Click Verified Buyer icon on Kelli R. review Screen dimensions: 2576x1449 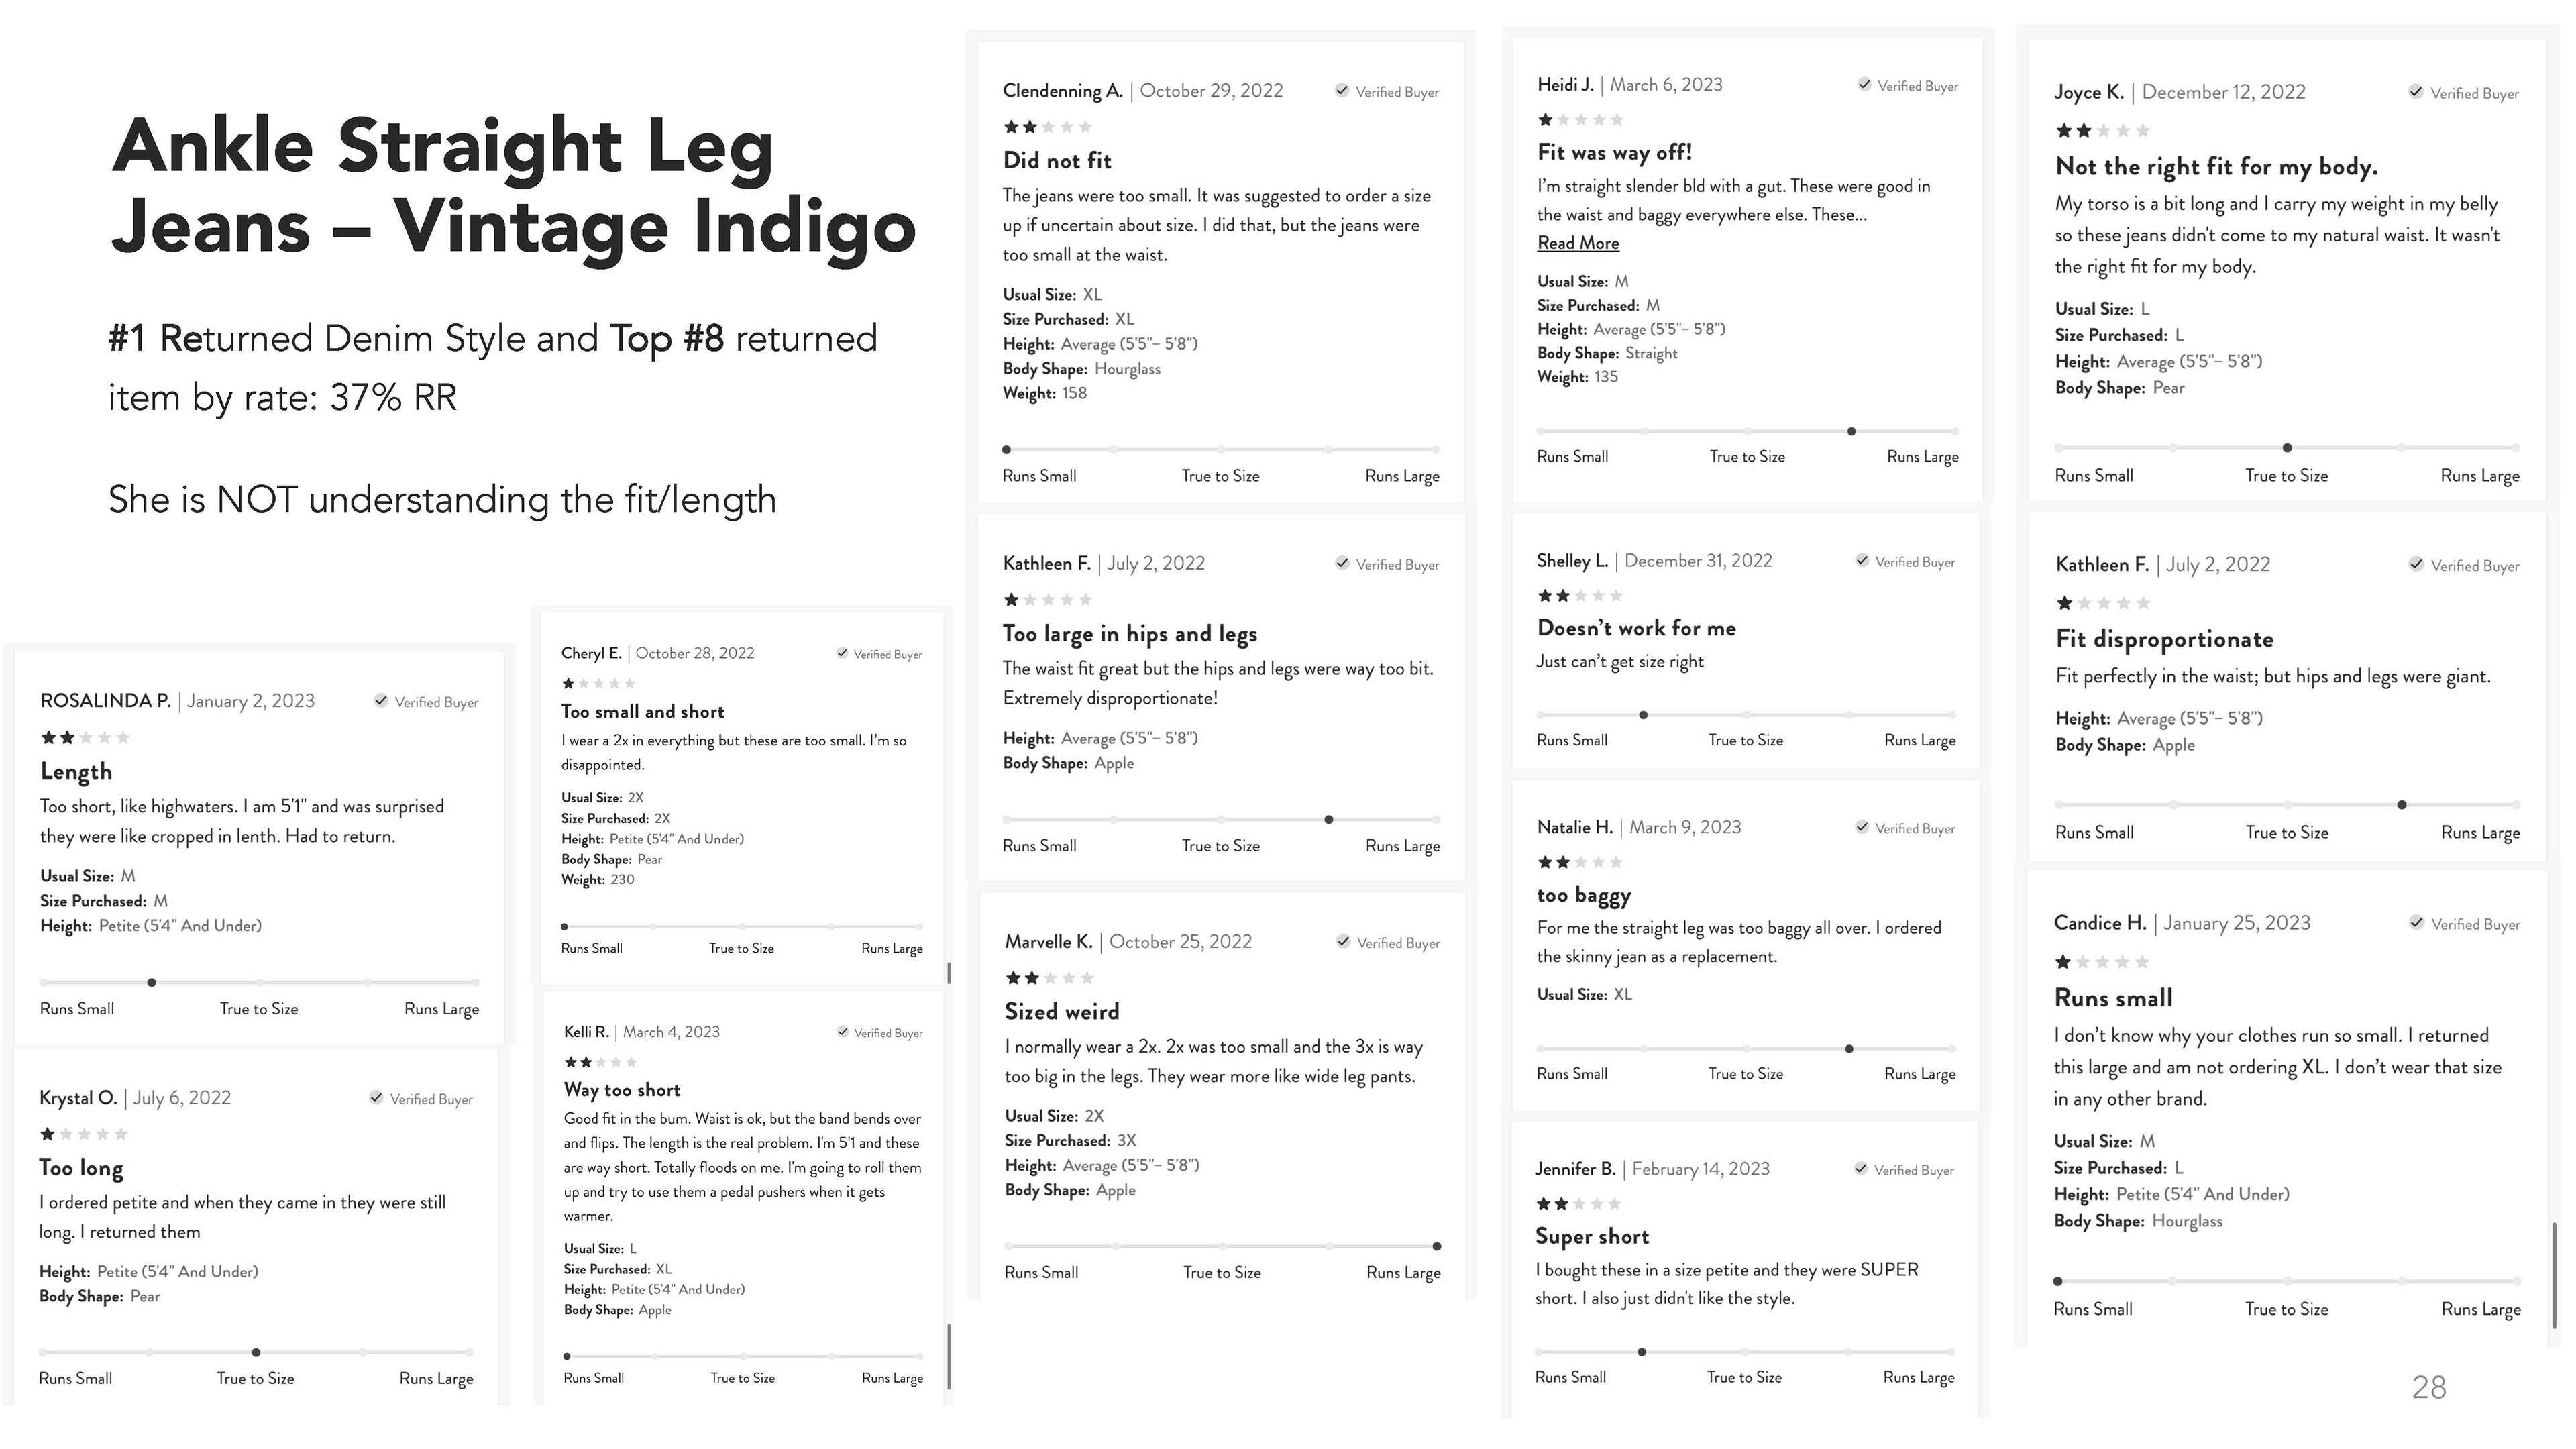[843, 1032]
